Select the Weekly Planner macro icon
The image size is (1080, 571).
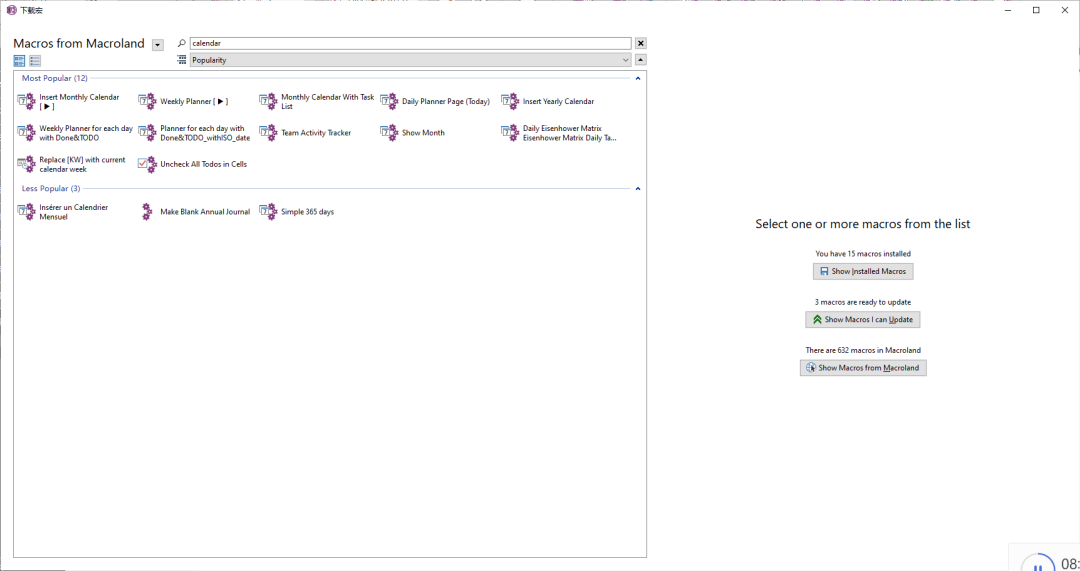tap(147, 102)
